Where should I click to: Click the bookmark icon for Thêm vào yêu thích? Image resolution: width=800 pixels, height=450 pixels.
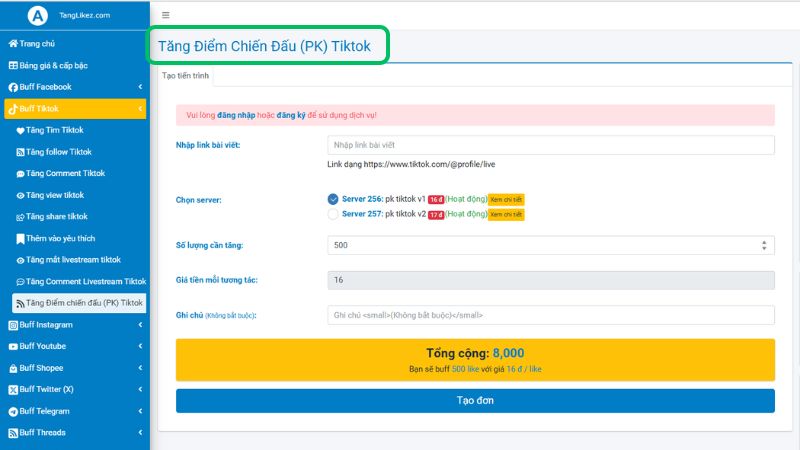20,239
